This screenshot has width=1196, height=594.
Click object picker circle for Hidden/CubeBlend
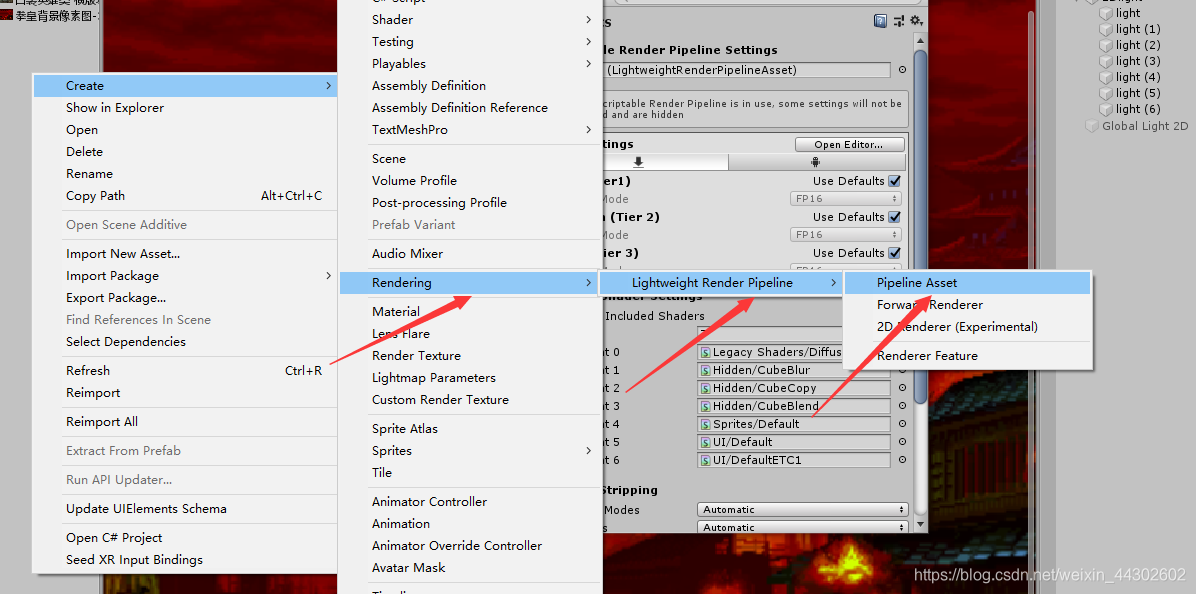pos(902,406)
